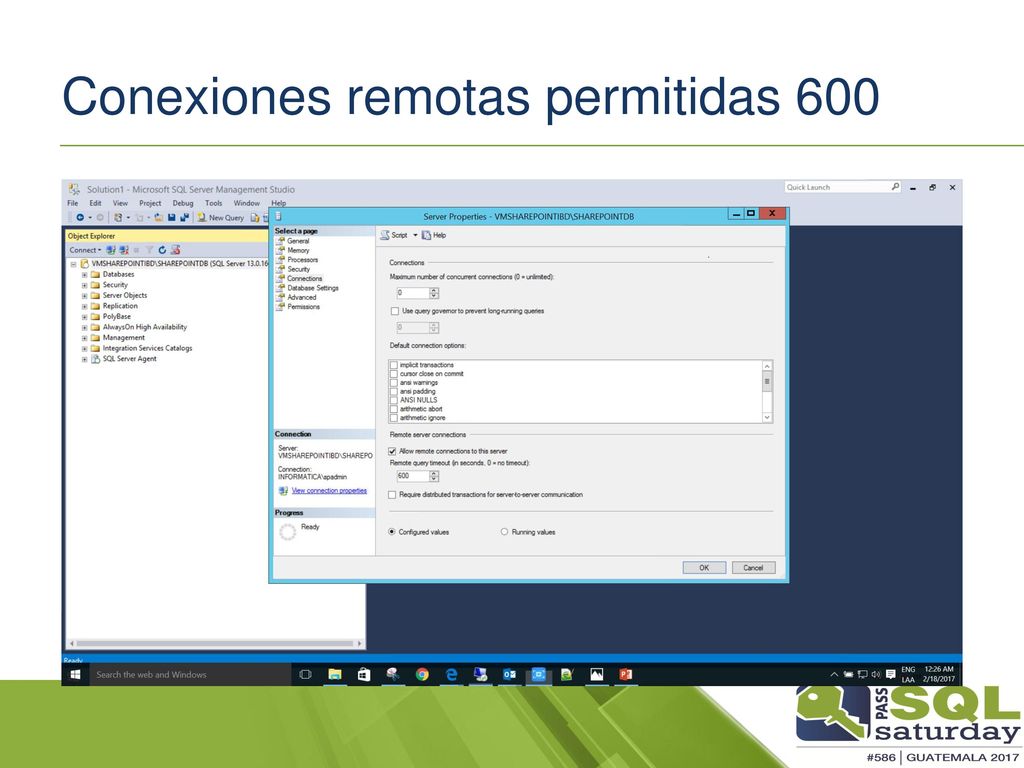Viewport: 1024px width, 768px height.
Task: Open the File menu
Action: (x=72, y=203)
